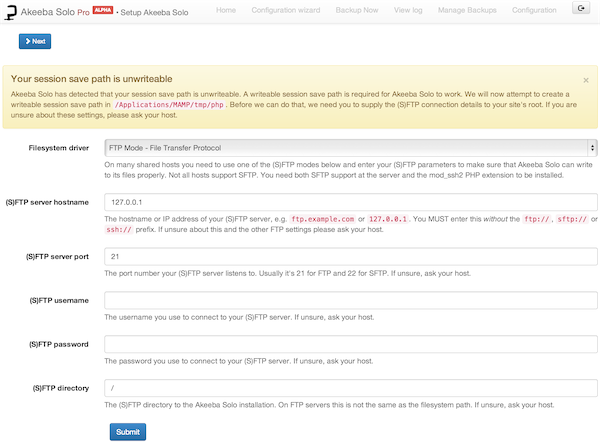This screenshot has width=600, height=445.
Task: Submit the FTP connection form
Action: (x=128, y=432)
